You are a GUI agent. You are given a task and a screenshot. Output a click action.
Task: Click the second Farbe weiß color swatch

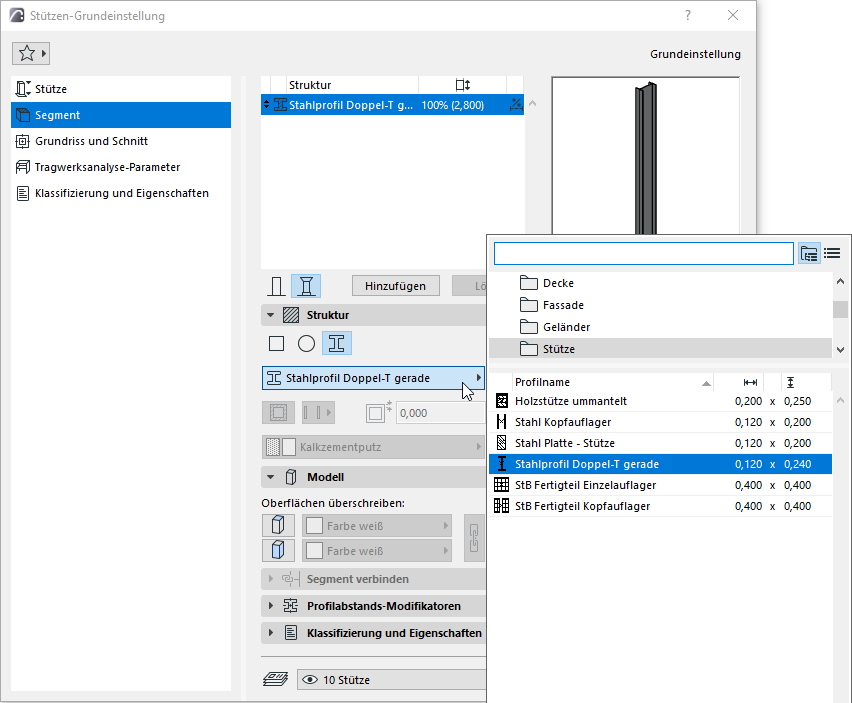pyautogui.click(x=315, y=550)
